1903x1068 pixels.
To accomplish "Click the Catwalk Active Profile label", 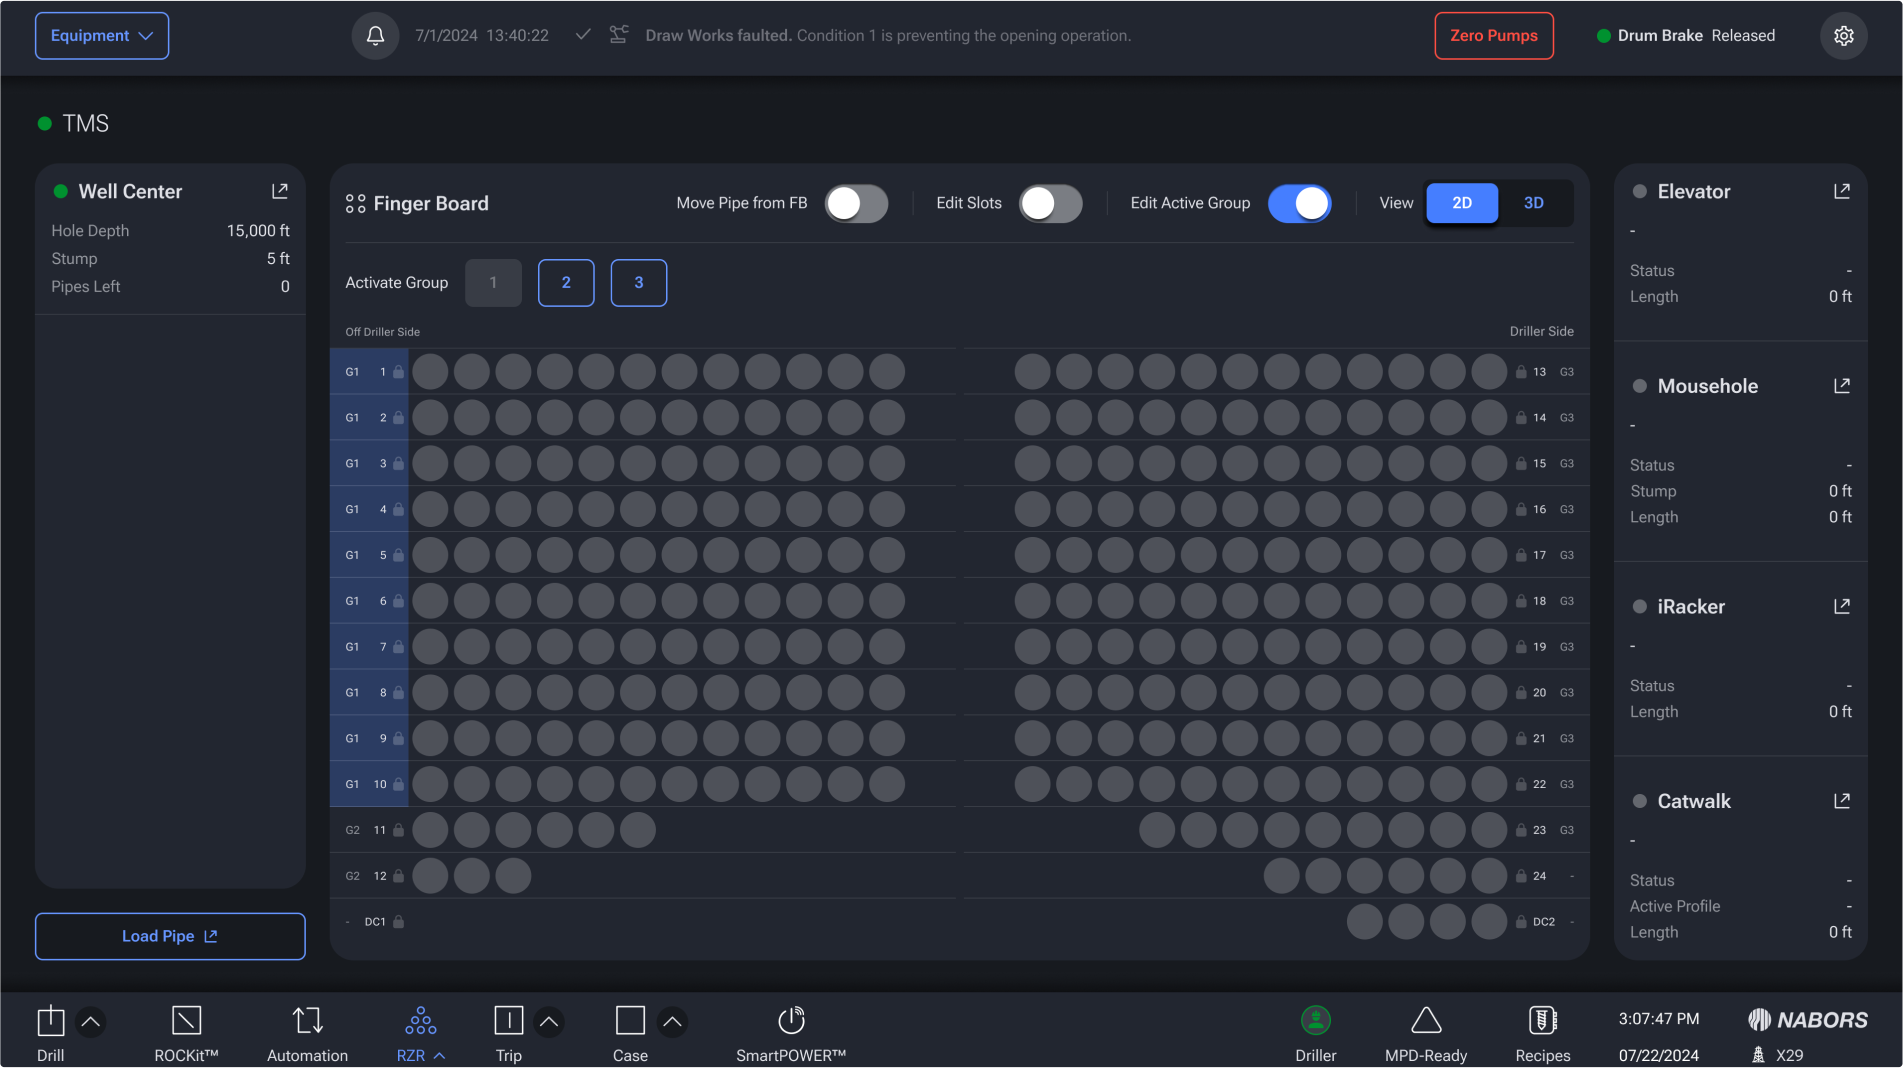I will (x=1675, y=907).
